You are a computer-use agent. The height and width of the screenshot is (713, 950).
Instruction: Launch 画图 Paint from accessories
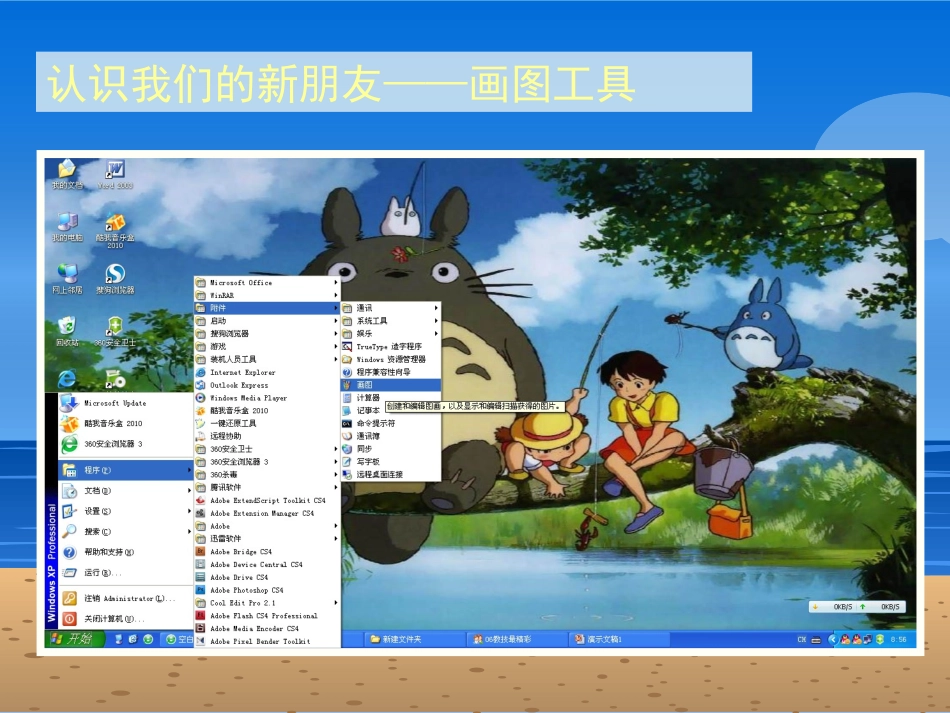(x=391, y=385)
